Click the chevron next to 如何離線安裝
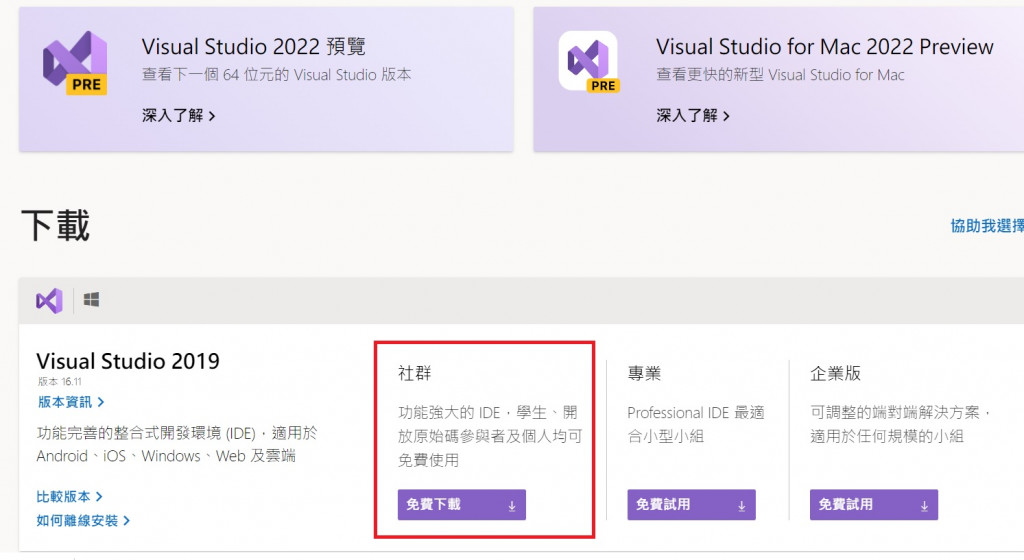The width and height of the screenshot is (1024, 560). (126, 520)
